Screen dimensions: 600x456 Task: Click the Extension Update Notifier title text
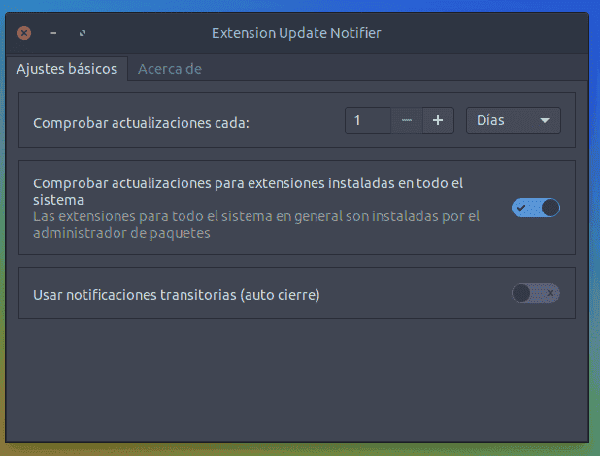(x=297, y=33)
